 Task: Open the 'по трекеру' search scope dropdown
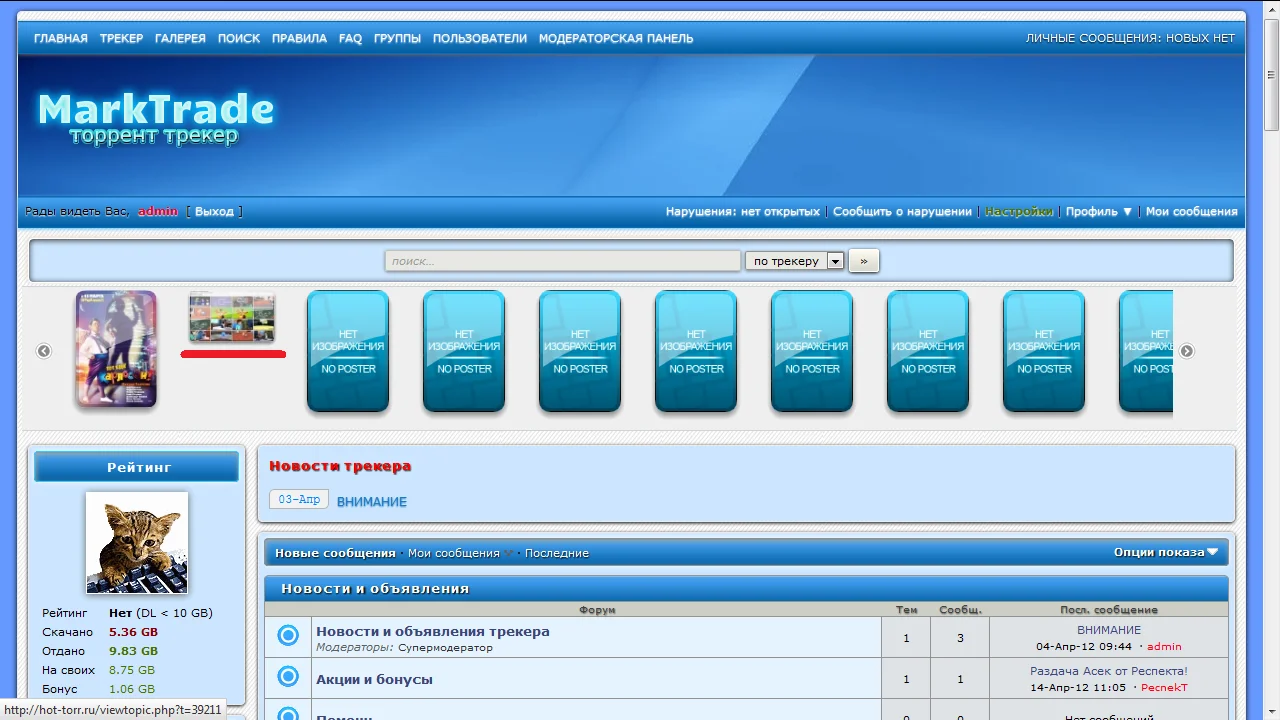coord(794,261)
